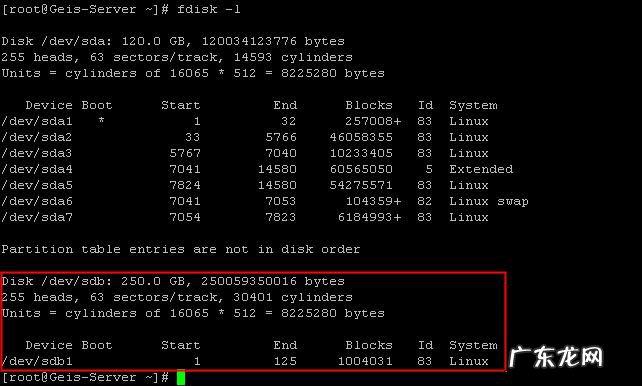Click '14593' cylinders value
This screenshot has width=642, height=386.
coord(253,57)
